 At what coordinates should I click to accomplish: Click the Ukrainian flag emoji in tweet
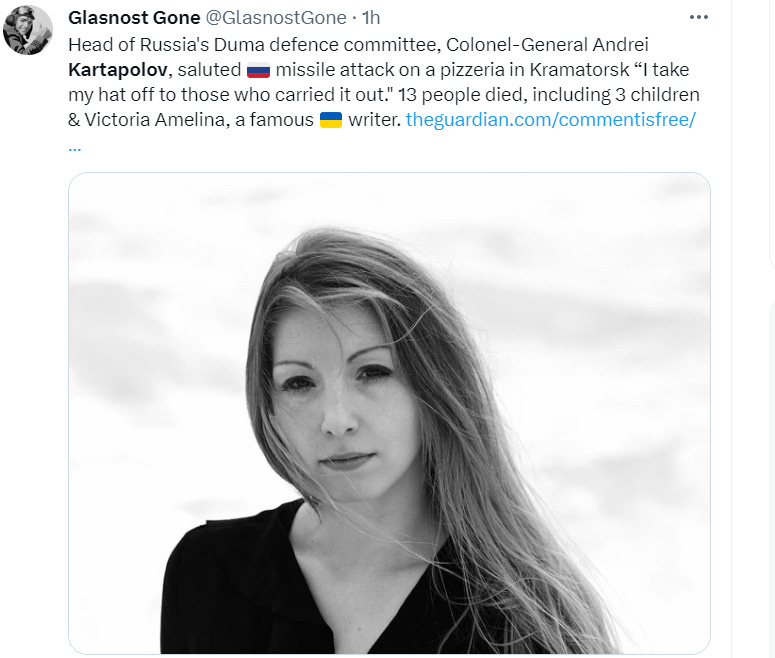click(331, 120)
